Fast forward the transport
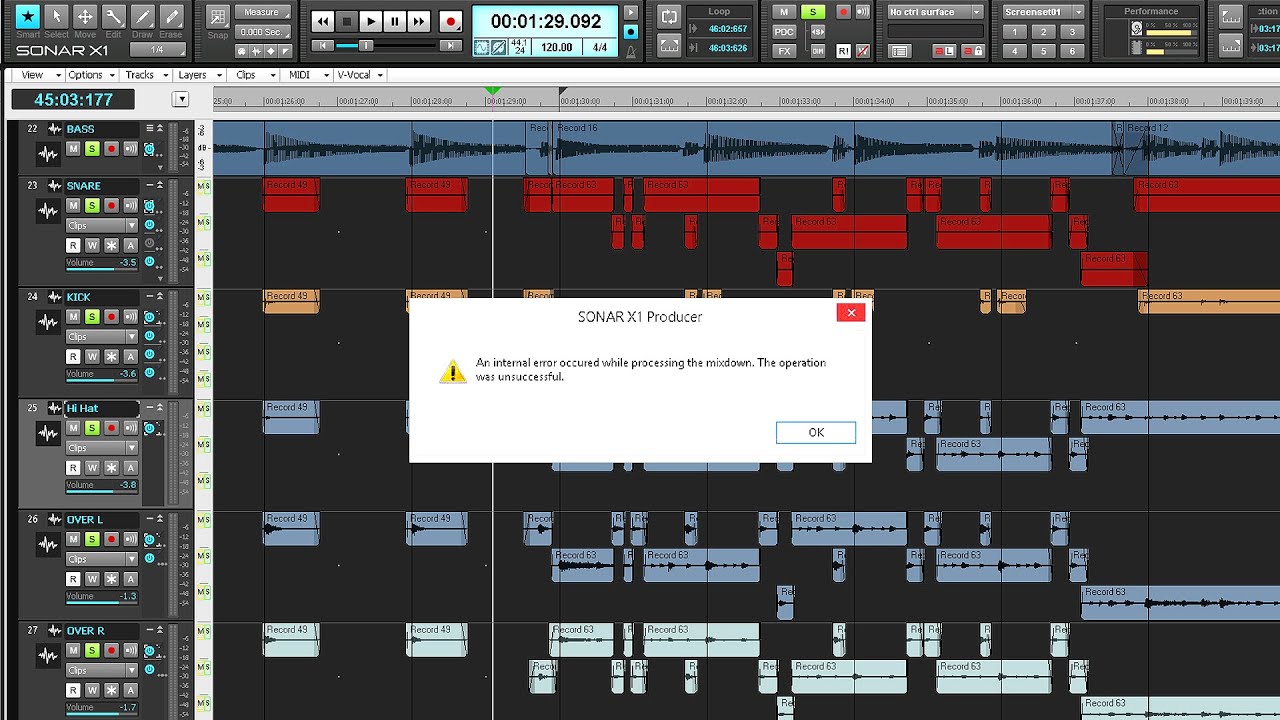 coord(419,21)
